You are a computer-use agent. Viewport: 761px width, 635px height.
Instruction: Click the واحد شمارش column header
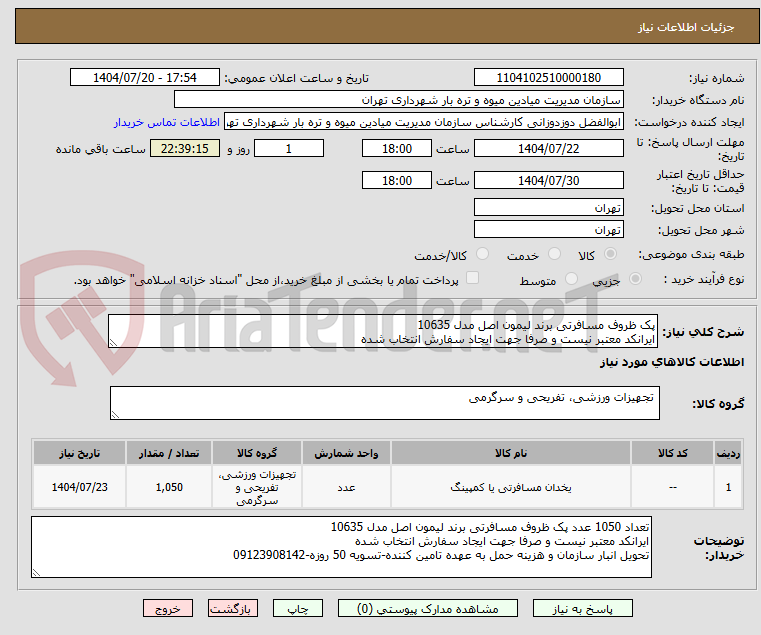coord(346,453)
